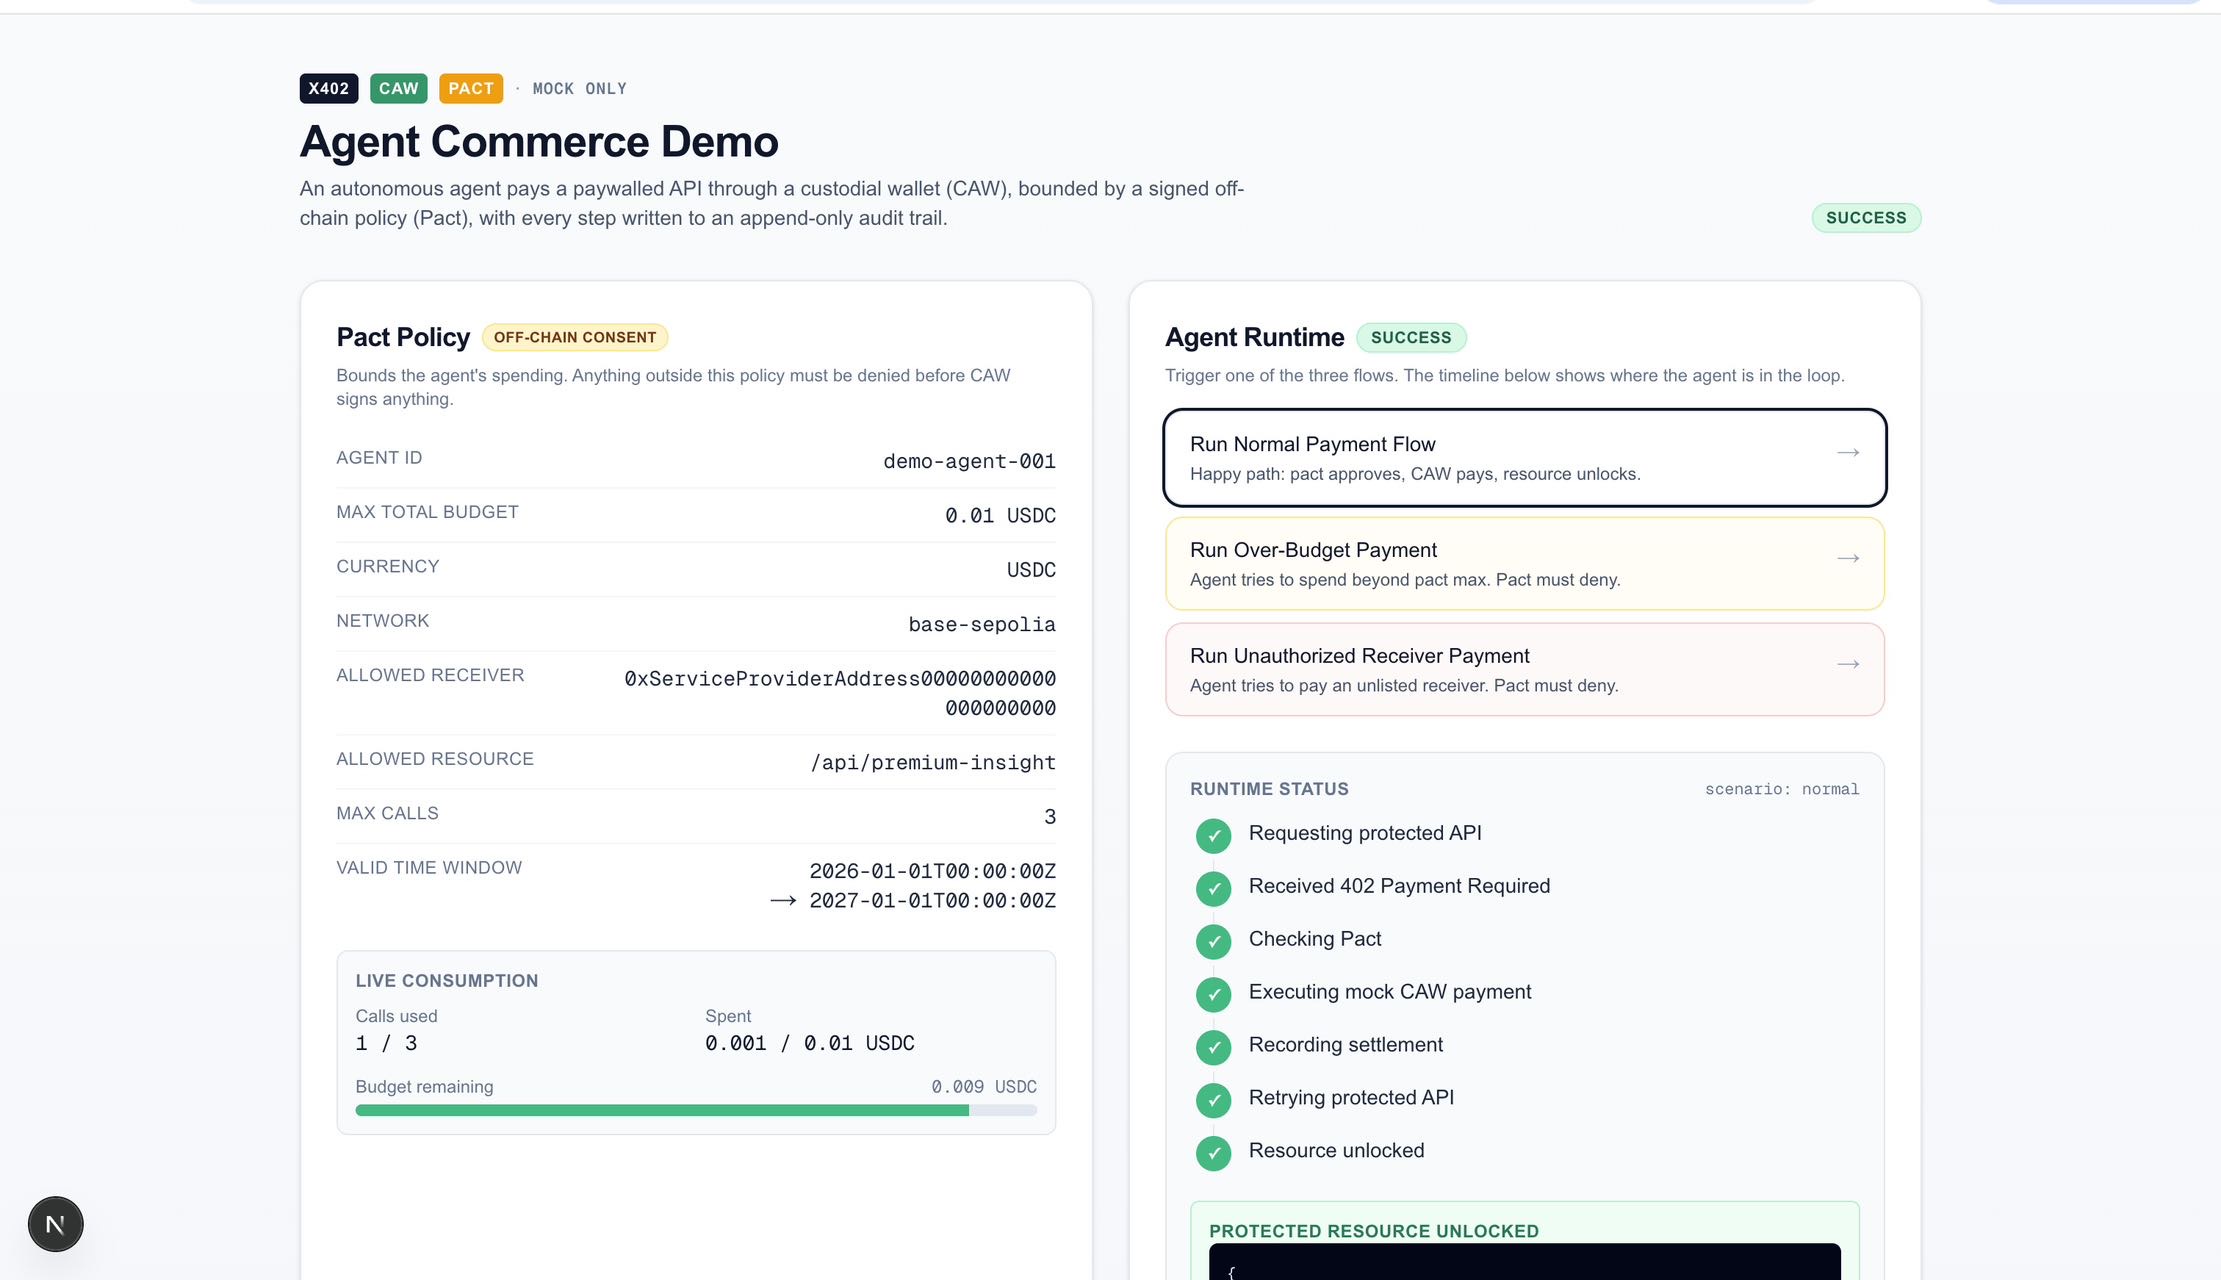Run Unauthorized Receiver Payment scenario

(1525, 670)
